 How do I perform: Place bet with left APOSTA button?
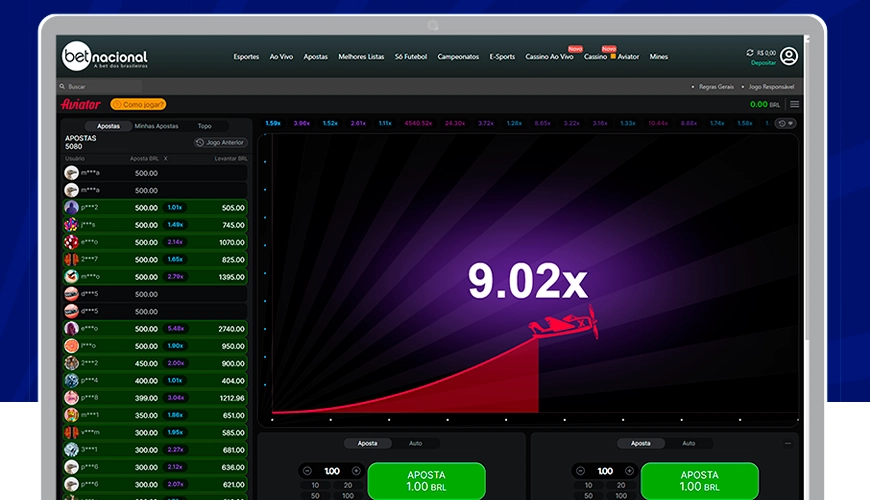coord(427,481)
